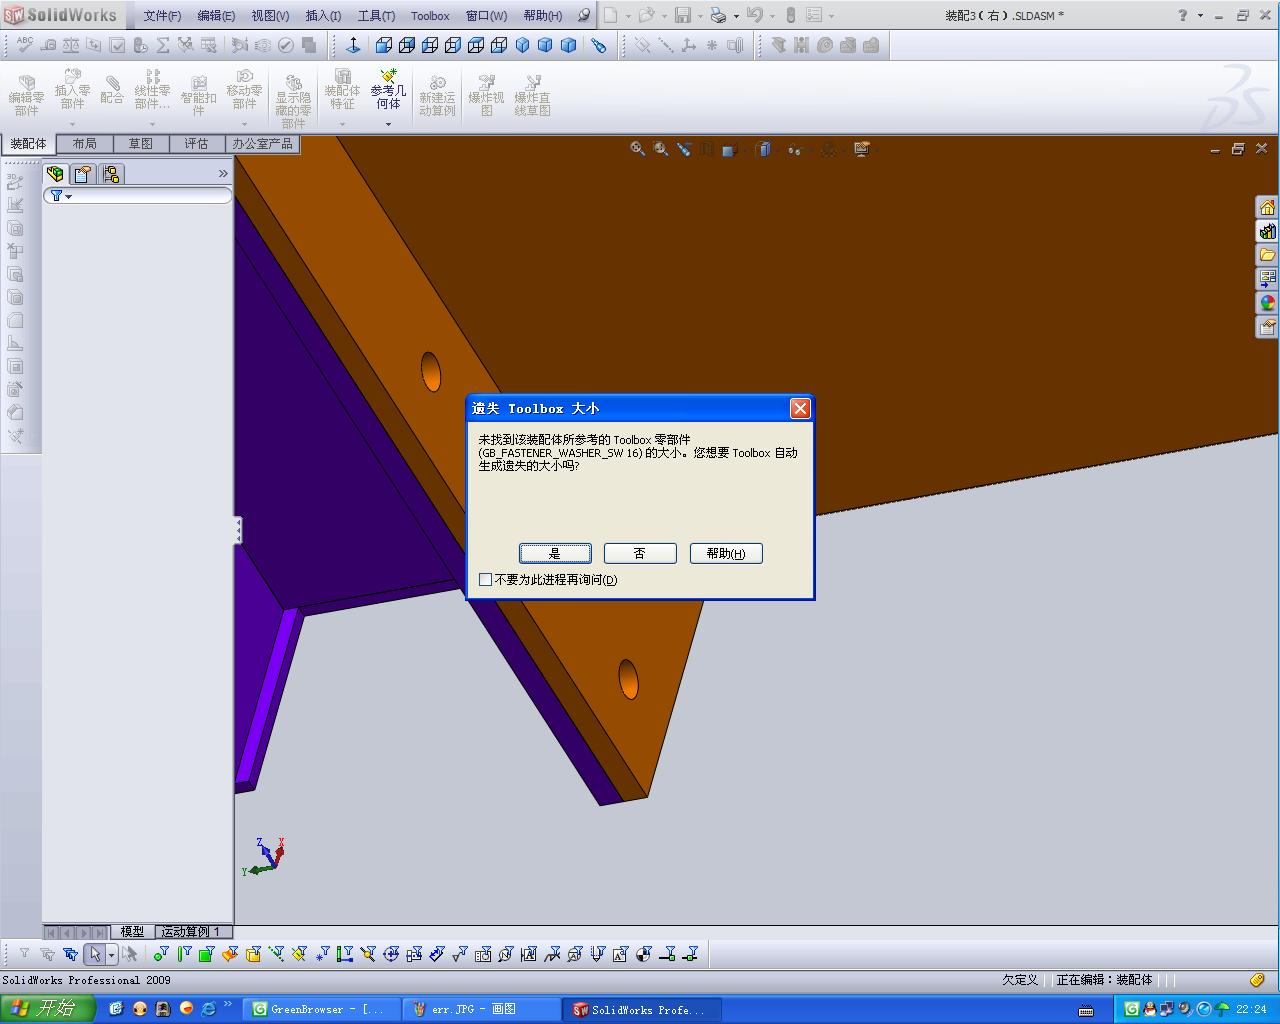Toggle the Filter Axes selection filter
1280x1024 pixels.
click(276, 955)
